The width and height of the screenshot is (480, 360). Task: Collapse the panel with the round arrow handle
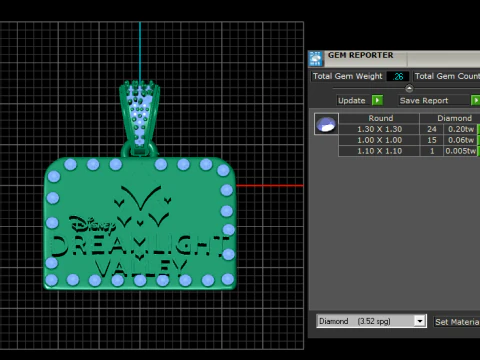pos(409,88)
